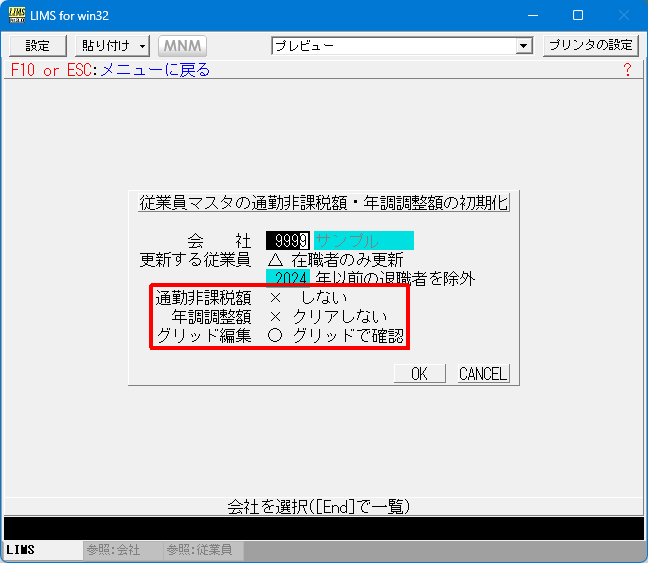648x563 pixels.
Task: Switch to the 参照:会社 tab
Action: 113,551
